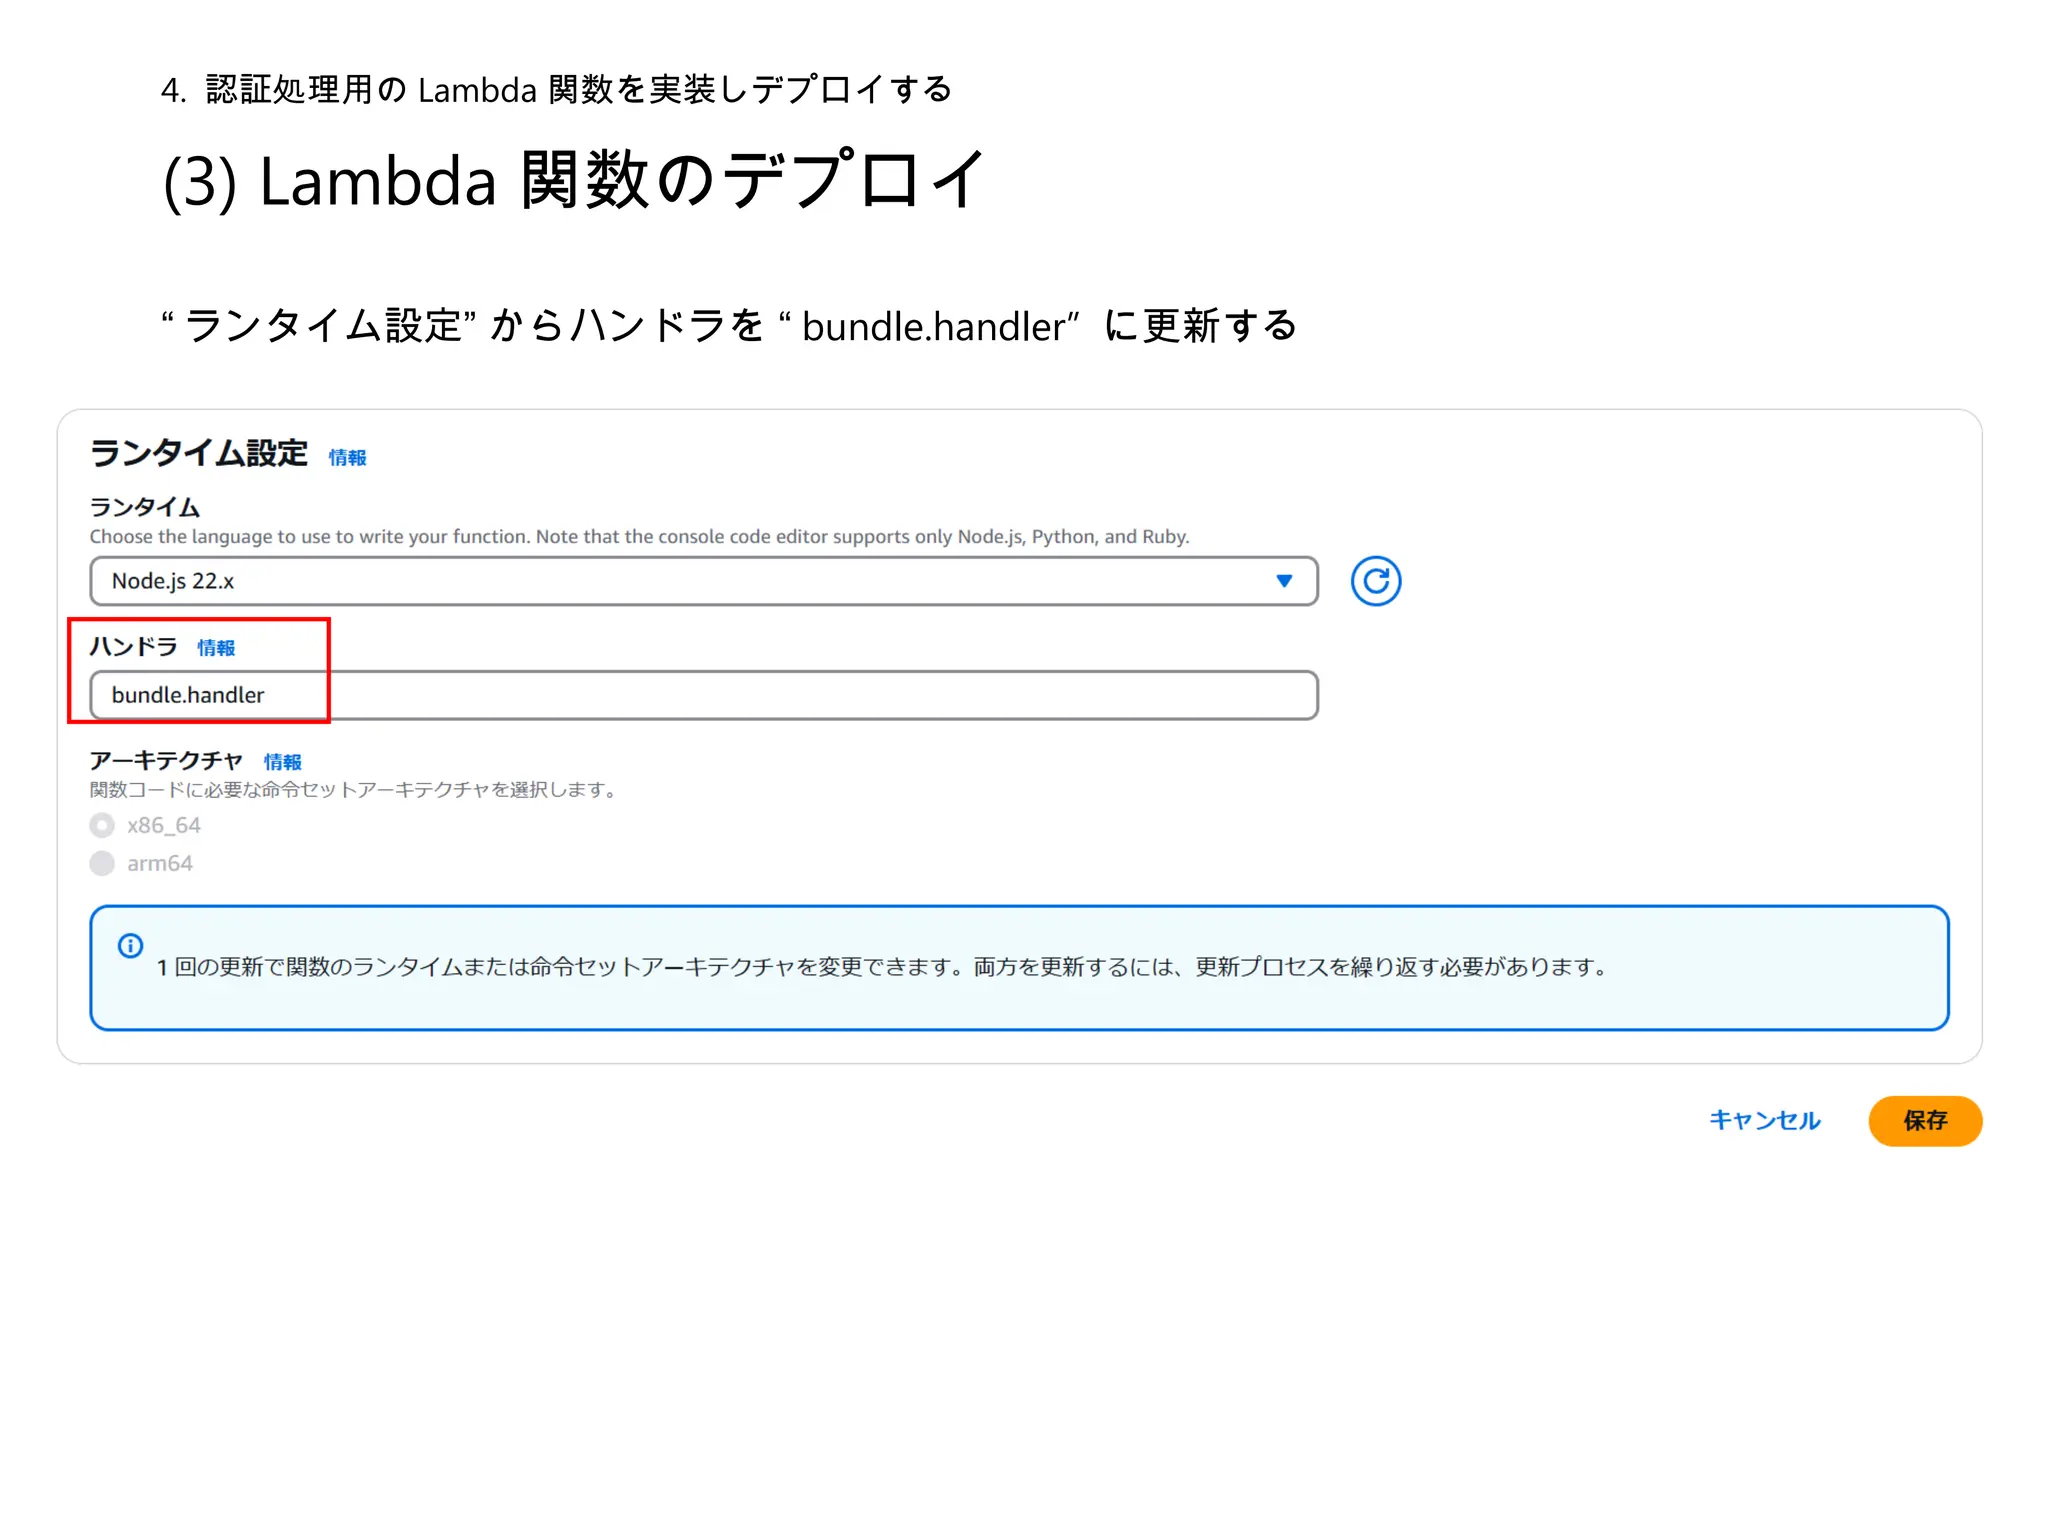This screenshot has height=1536, width=2048.
Task: Click the 保存 button
Action: click(1925, 1120)
